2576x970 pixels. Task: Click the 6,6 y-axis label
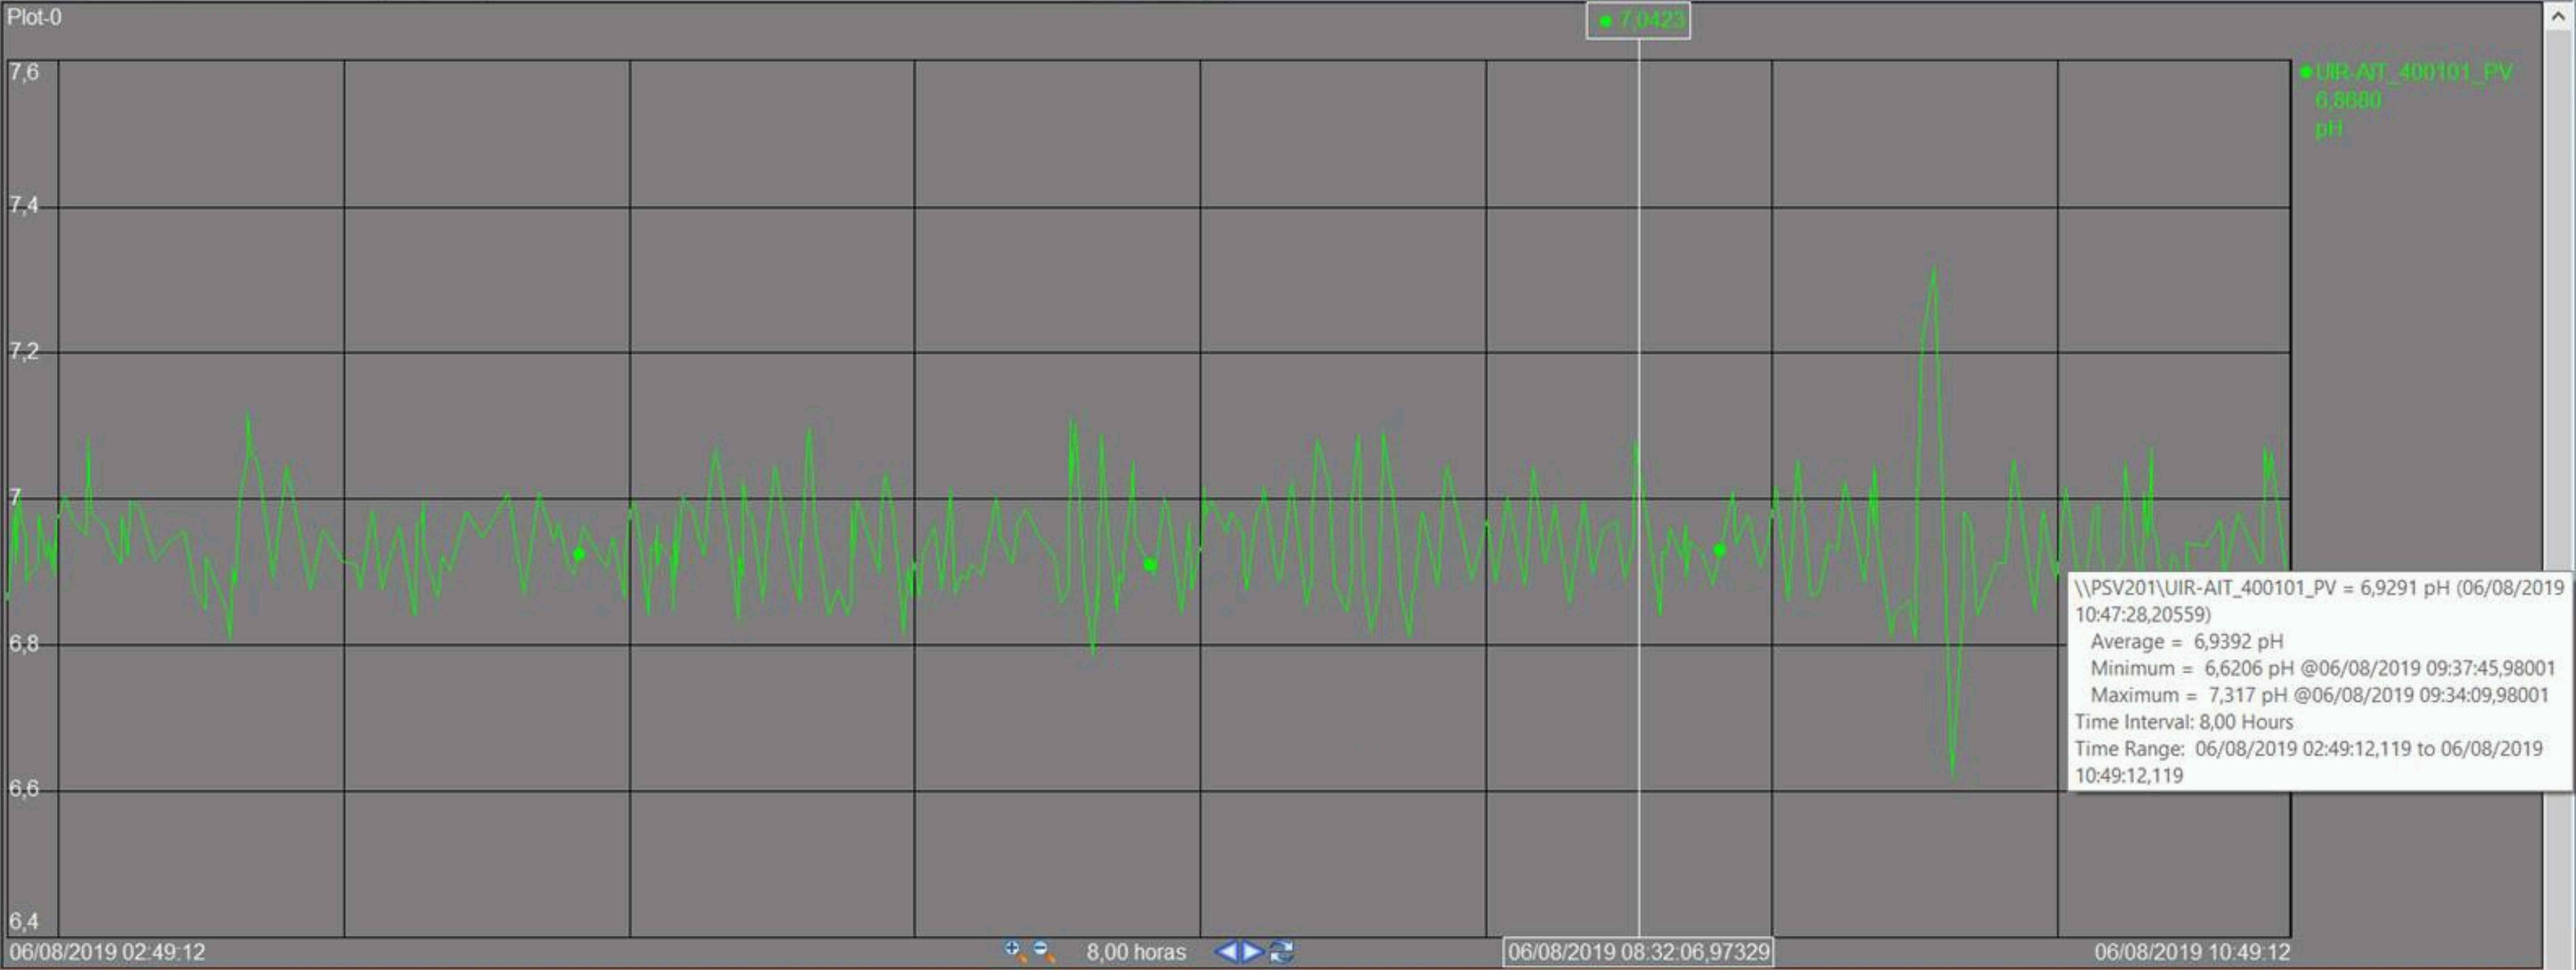24,789
